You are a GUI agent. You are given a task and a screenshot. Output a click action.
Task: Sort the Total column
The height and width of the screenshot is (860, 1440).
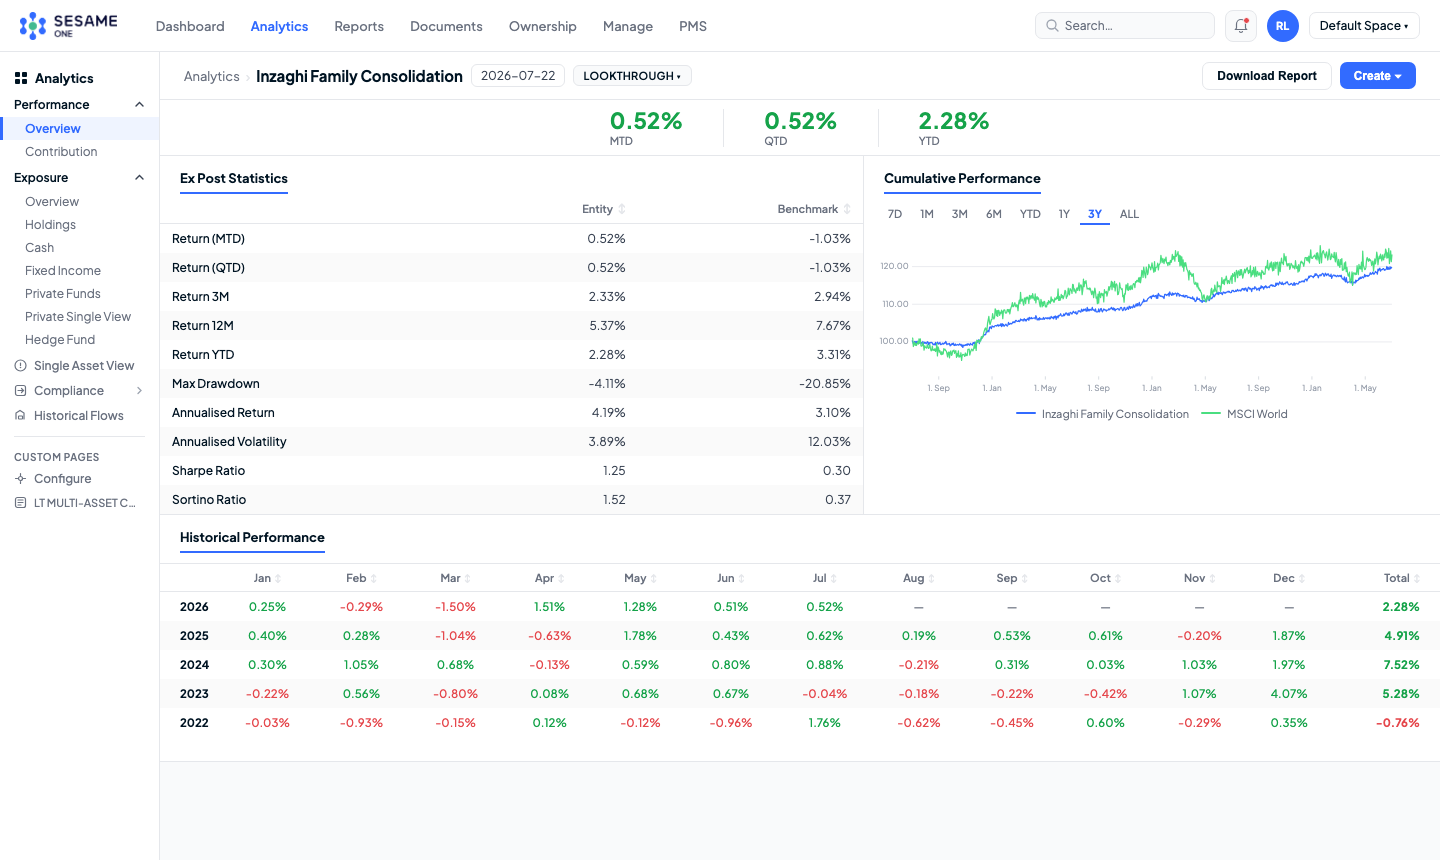[x=1417, y=579]
